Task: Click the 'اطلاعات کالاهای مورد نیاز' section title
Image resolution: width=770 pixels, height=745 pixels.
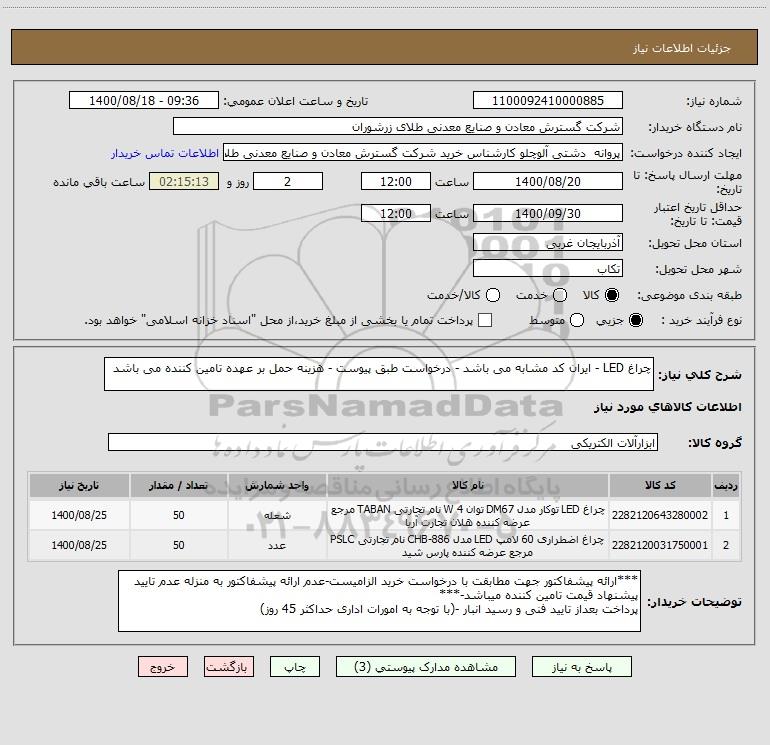Action: click(668, 407)
